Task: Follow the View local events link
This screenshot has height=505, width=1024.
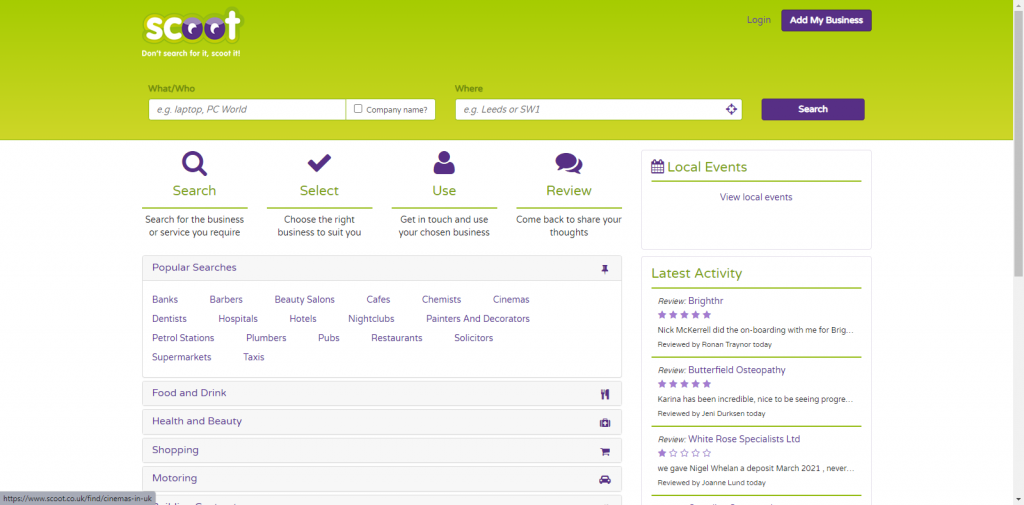Action: click(x=756, y=197)
